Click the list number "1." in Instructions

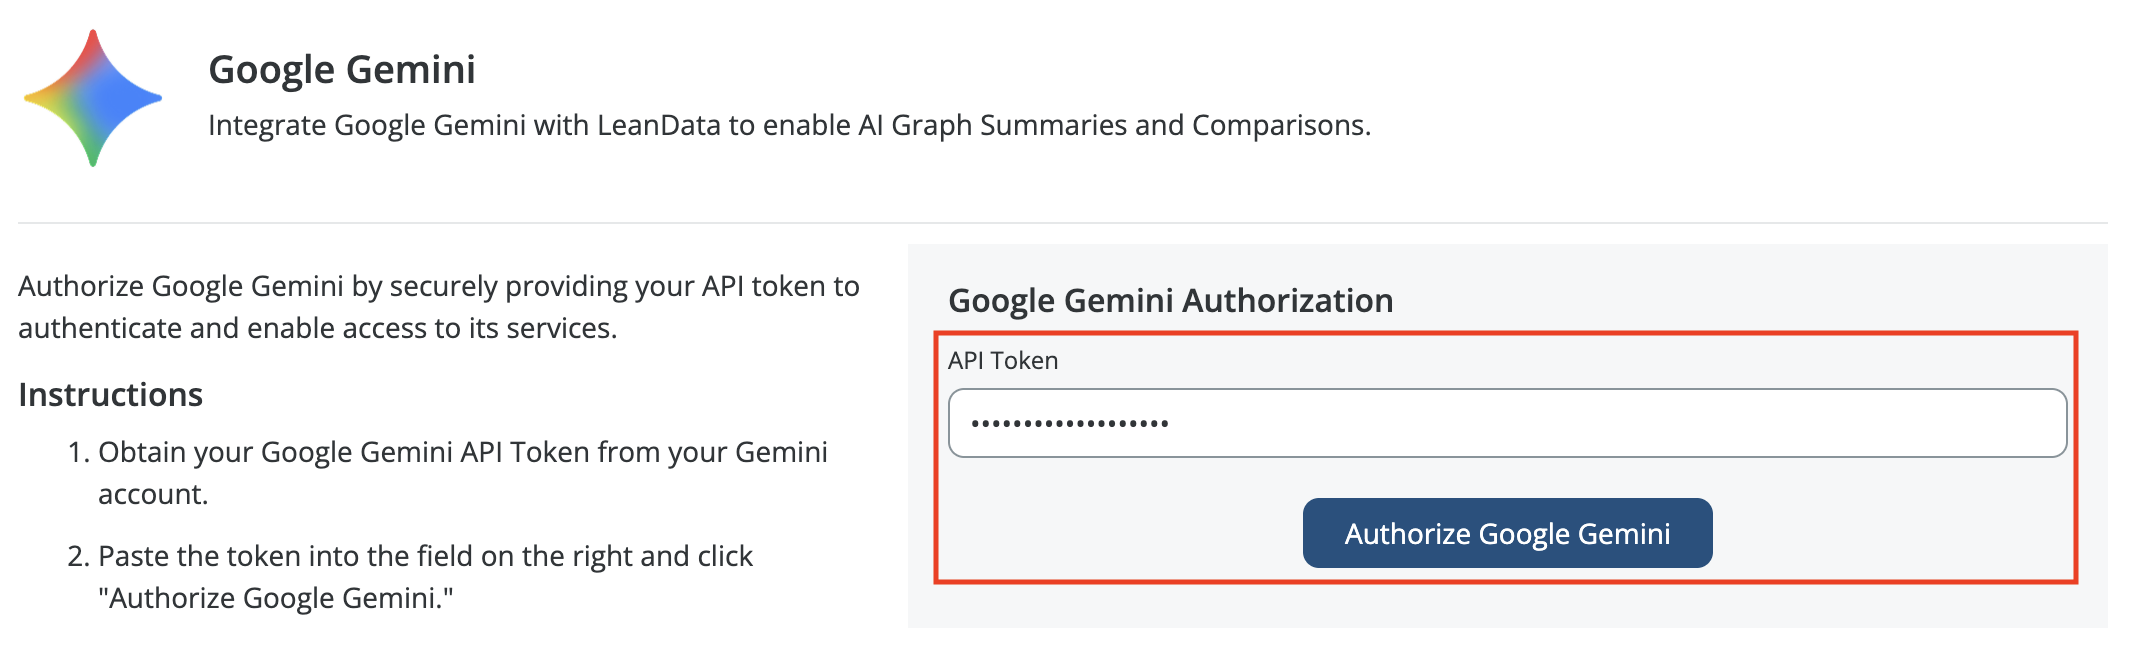79,452
